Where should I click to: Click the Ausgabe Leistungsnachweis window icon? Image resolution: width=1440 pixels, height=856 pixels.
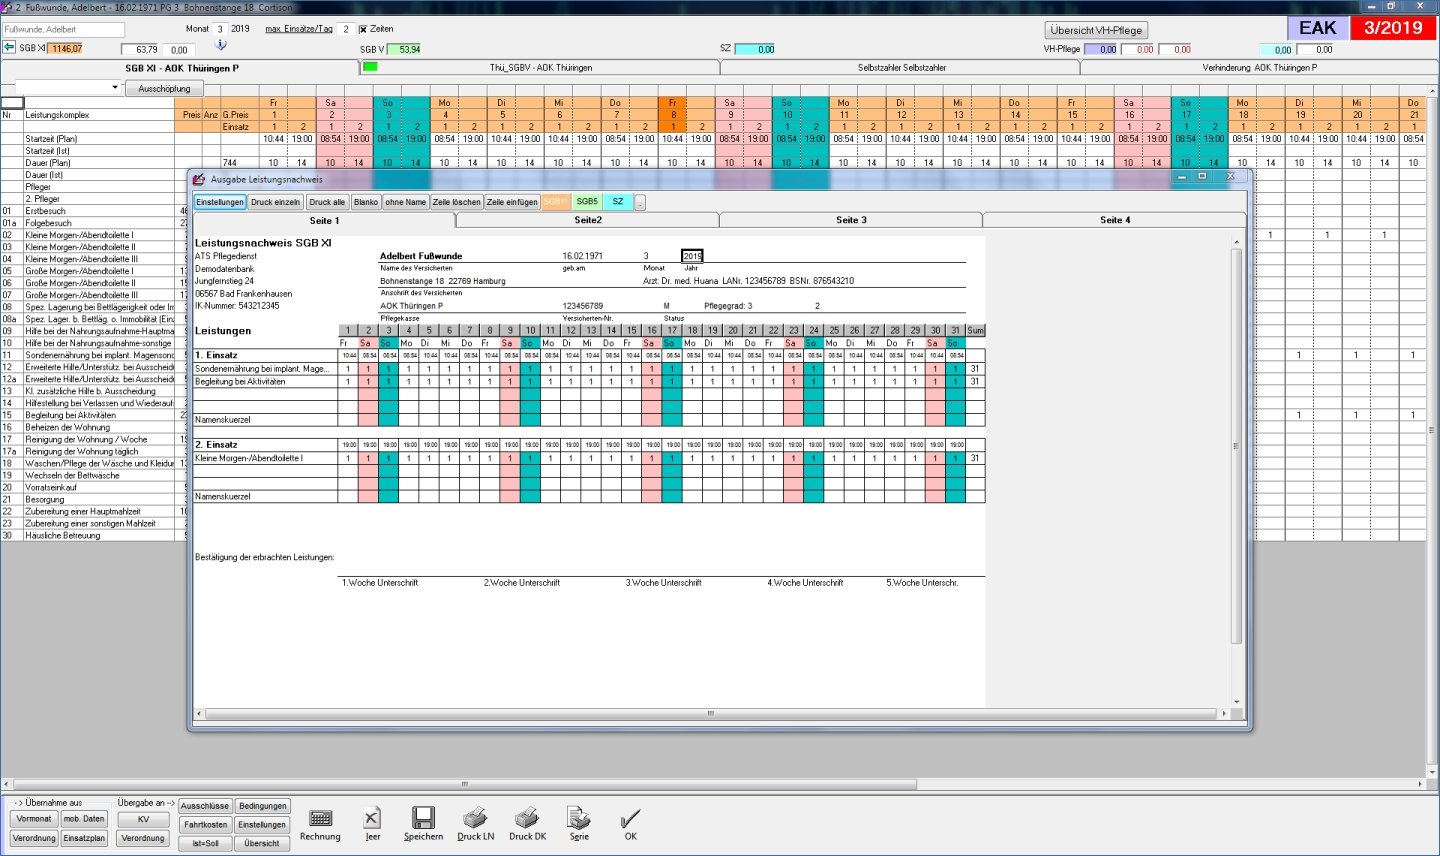tap(199, 179)
